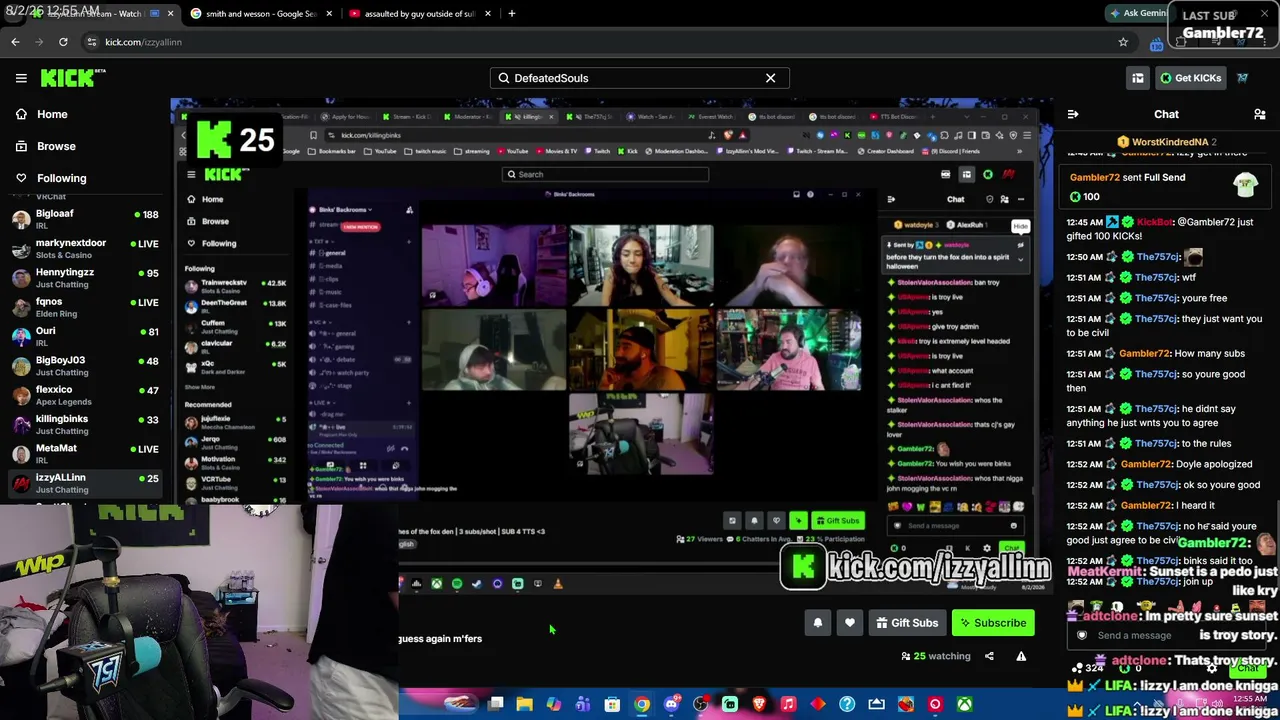The width and height of the screenshot is (1280, 720).
Task: Click the Gift Subs button
Action: click(x=907, y=623)
